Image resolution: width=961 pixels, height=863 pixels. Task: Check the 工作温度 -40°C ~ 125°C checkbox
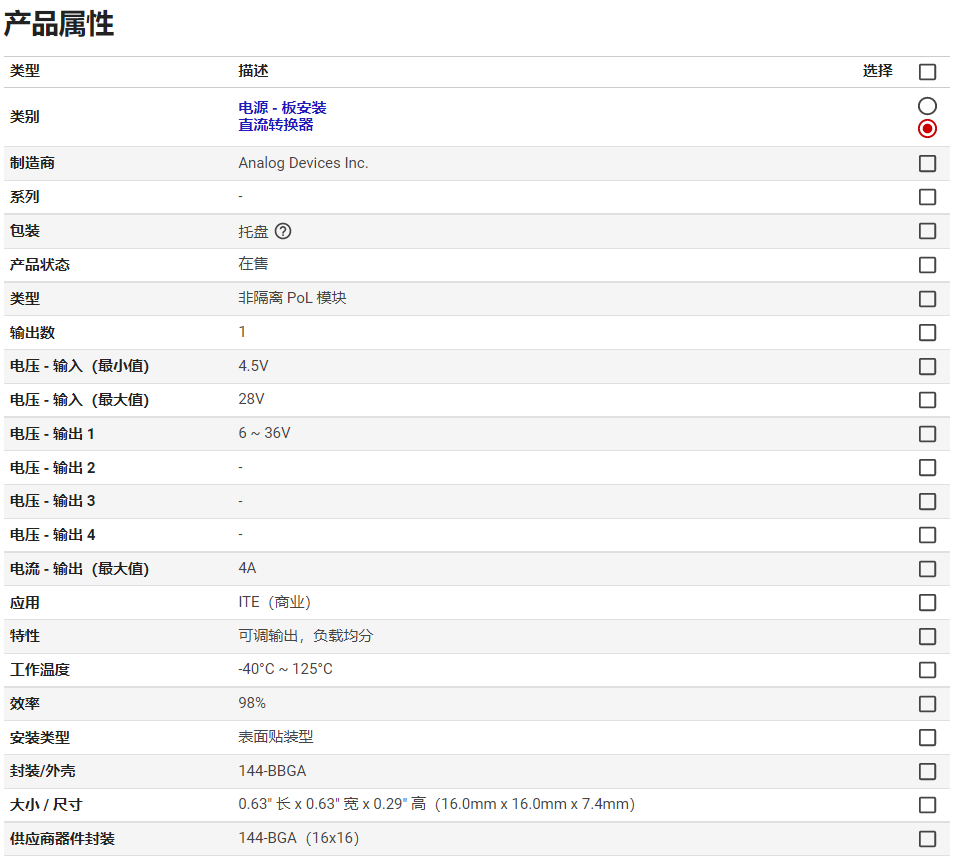pos(927,670)
